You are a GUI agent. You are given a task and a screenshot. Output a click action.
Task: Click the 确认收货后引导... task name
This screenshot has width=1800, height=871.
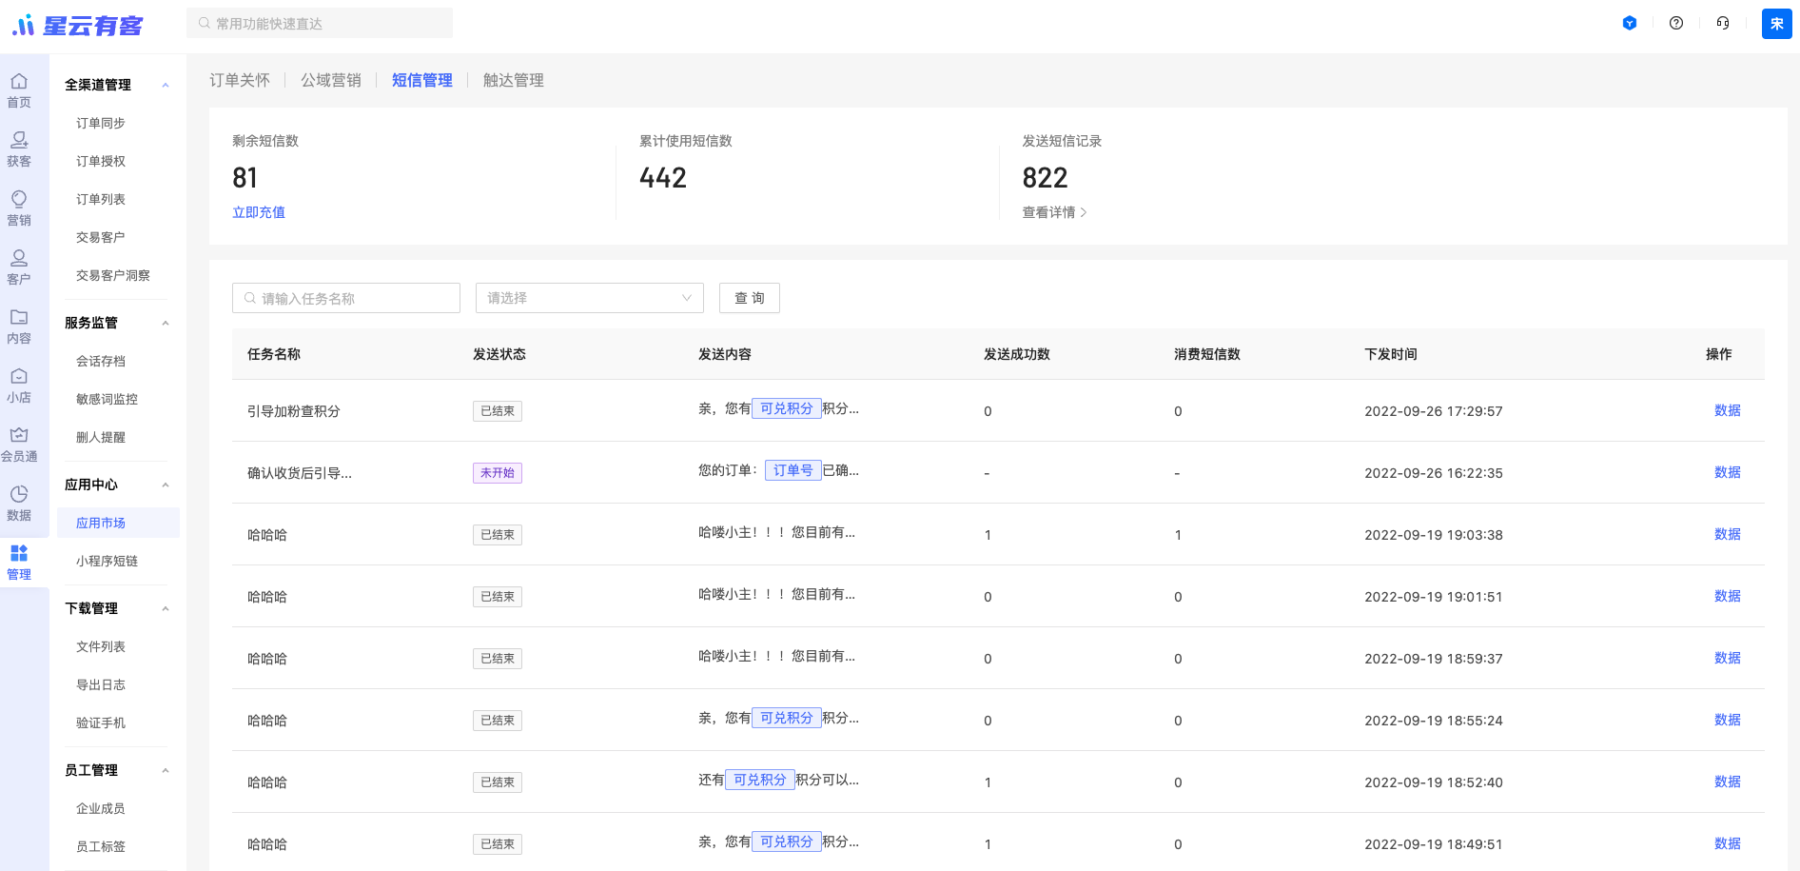[299, 473]
